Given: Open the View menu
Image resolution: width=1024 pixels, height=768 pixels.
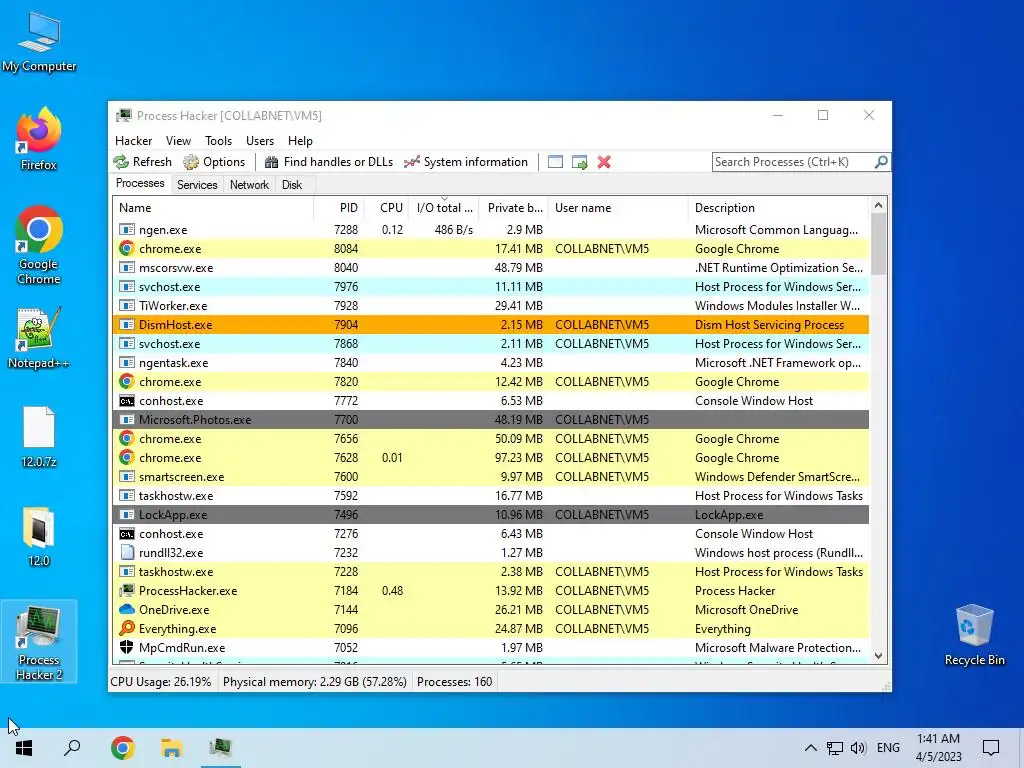Looking at the screenshot, I should click(178, 140).
